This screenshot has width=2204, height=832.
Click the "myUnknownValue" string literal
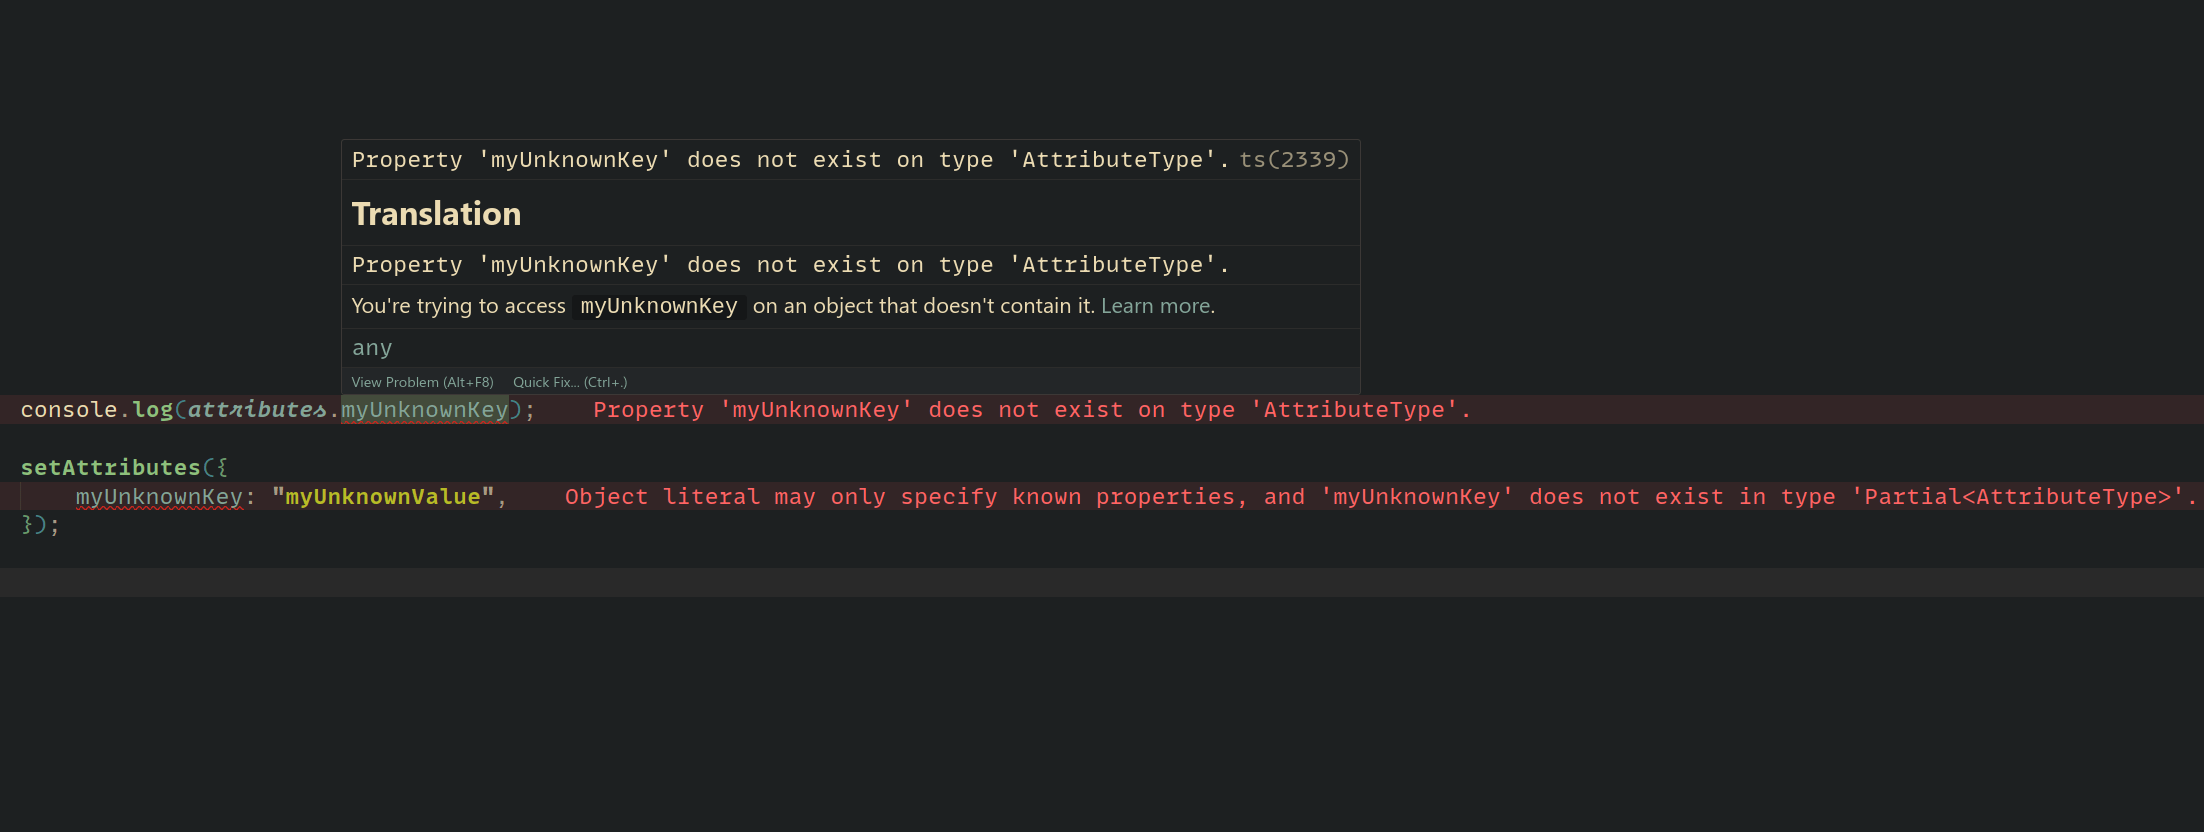click(383, 497)
